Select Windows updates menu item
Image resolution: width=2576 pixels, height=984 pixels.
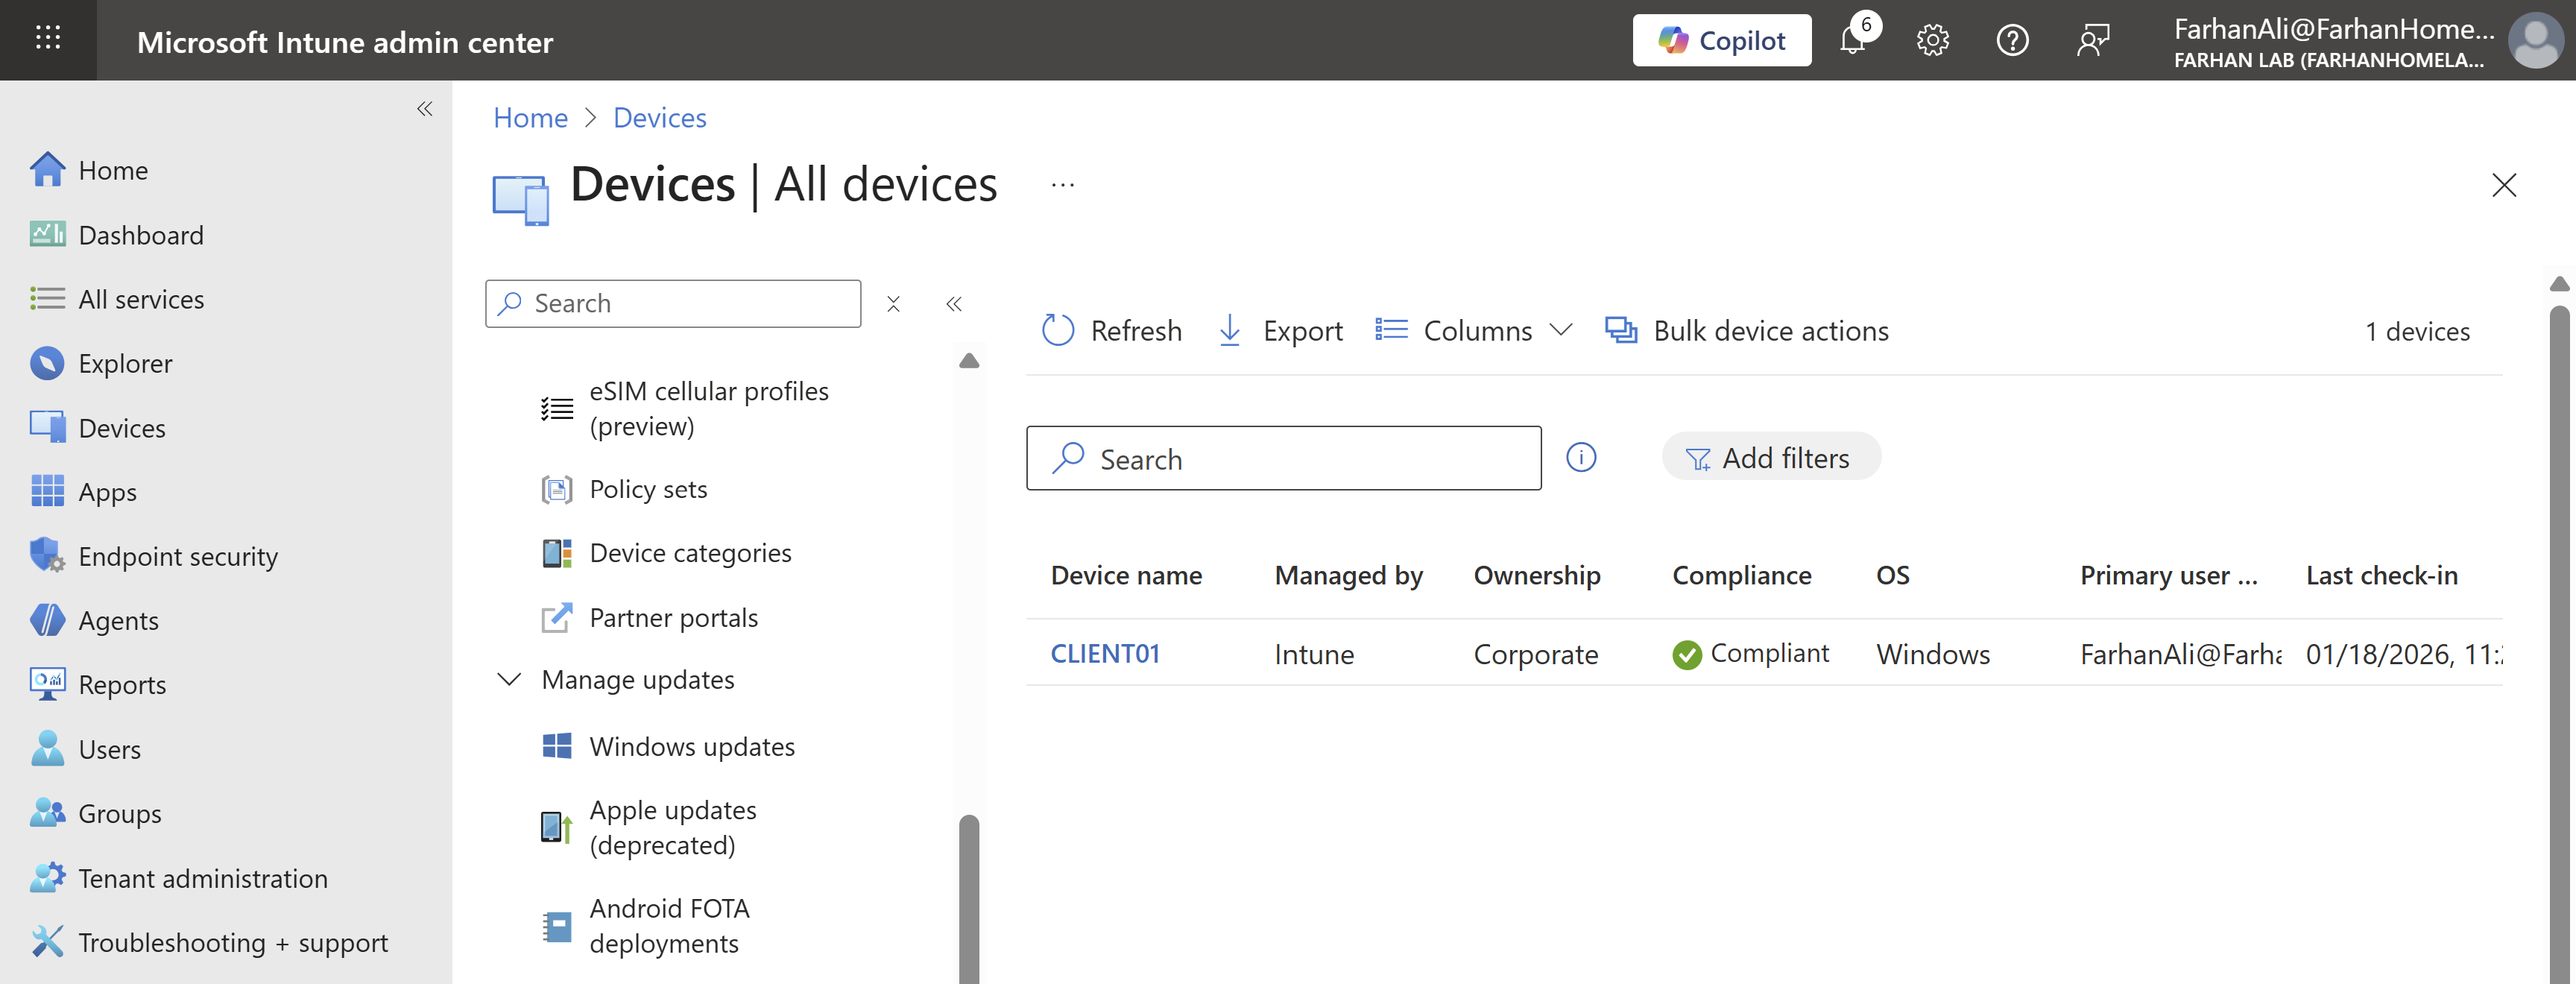point(692,747)
